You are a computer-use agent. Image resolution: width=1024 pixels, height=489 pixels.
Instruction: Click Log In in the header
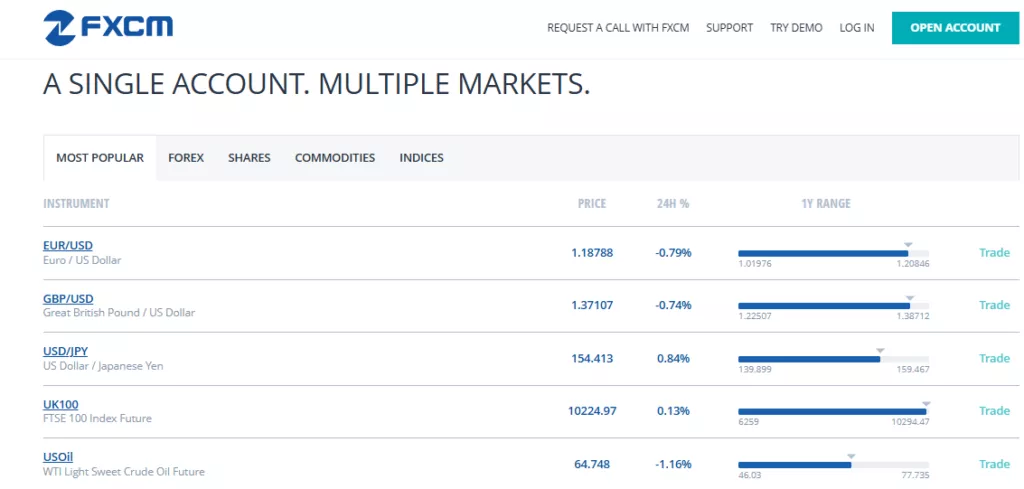pos(857,28)
